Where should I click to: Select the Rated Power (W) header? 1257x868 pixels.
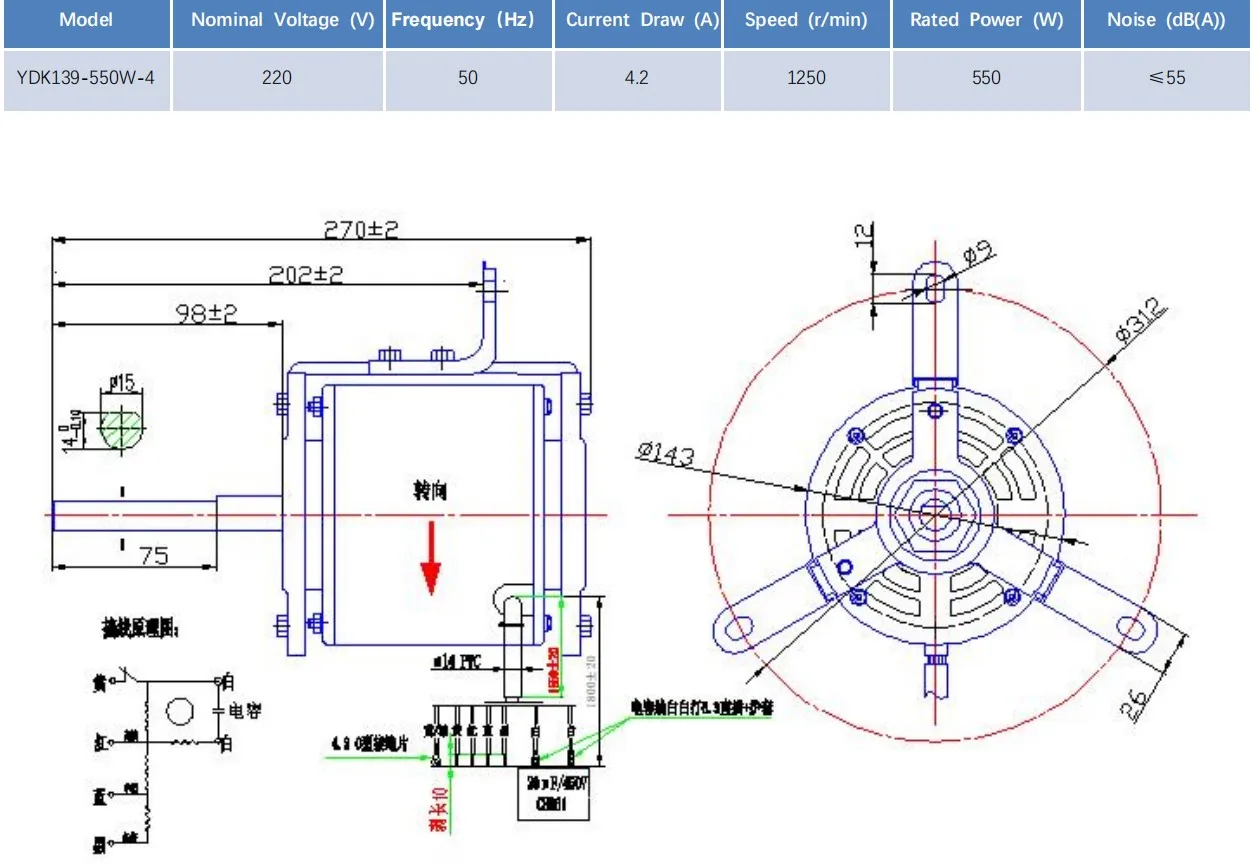pos(986,20)
